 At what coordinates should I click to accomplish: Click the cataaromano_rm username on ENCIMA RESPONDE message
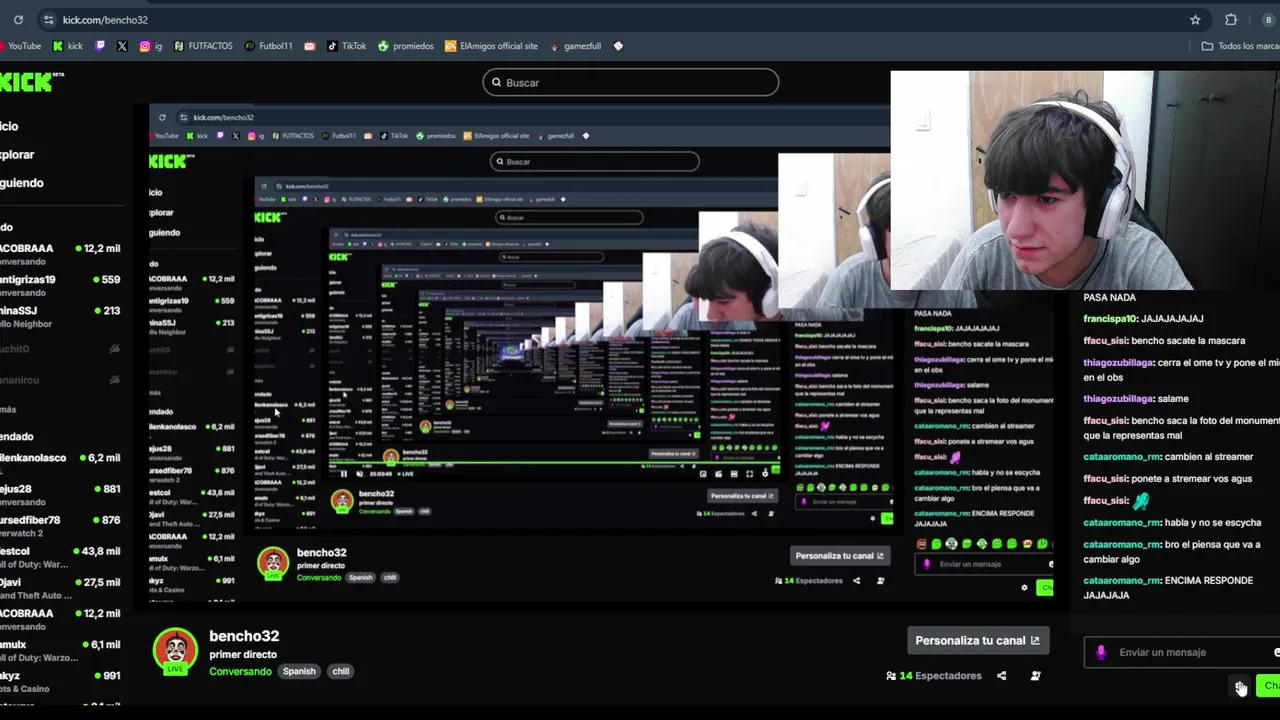click(1122, 580)
